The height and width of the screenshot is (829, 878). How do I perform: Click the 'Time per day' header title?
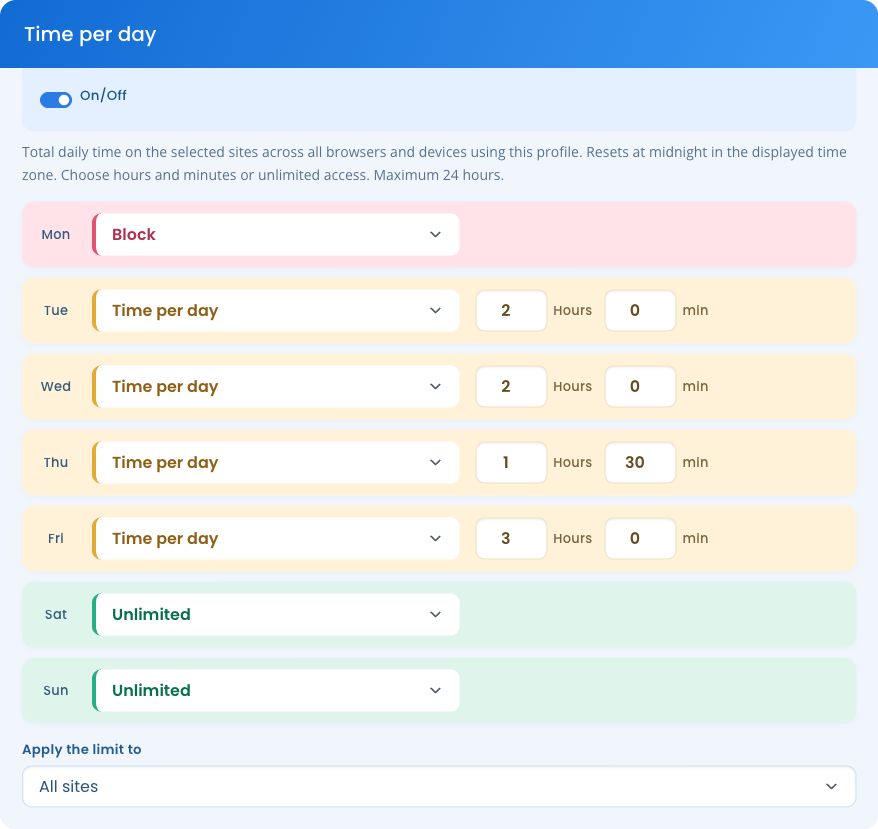(90, 35)
